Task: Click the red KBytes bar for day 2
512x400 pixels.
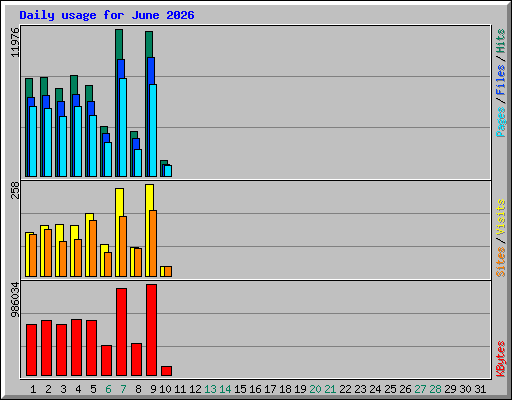Action: point(46,348)
